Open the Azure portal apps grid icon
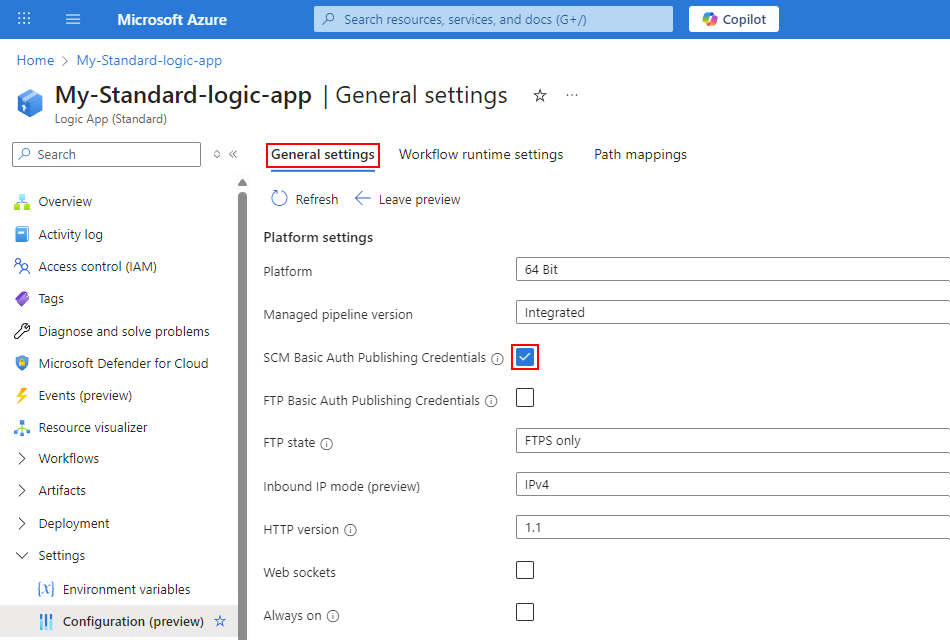Viewport: 950px width, 640px height. (x=25, y=19)
